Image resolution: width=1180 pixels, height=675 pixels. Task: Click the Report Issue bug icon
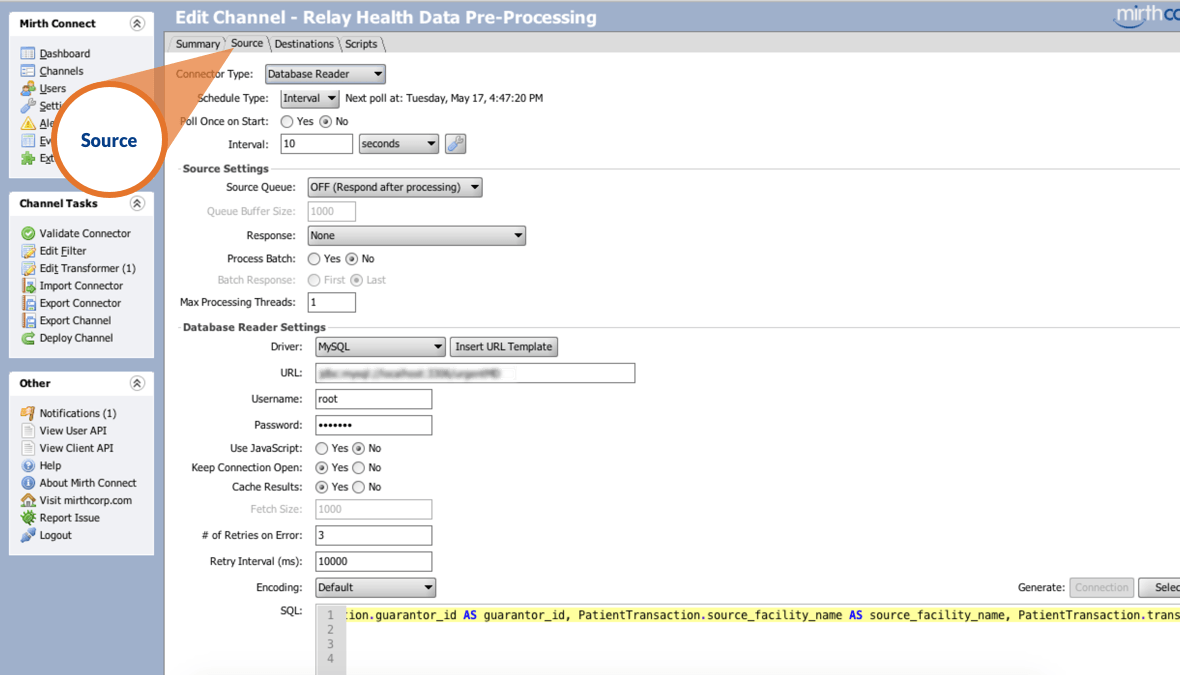(x=28, y=518)
